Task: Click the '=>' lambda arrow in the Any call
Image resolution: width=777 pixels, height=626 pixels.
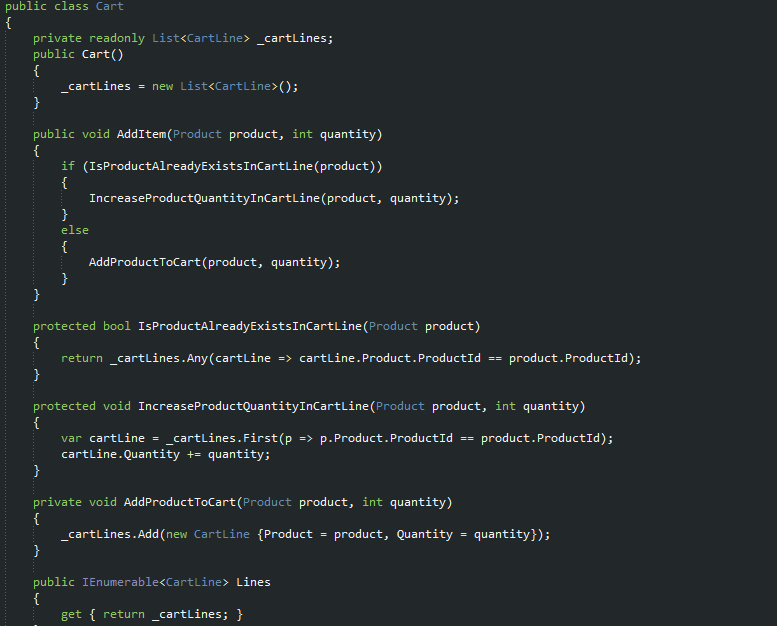Action: [285, 358]
